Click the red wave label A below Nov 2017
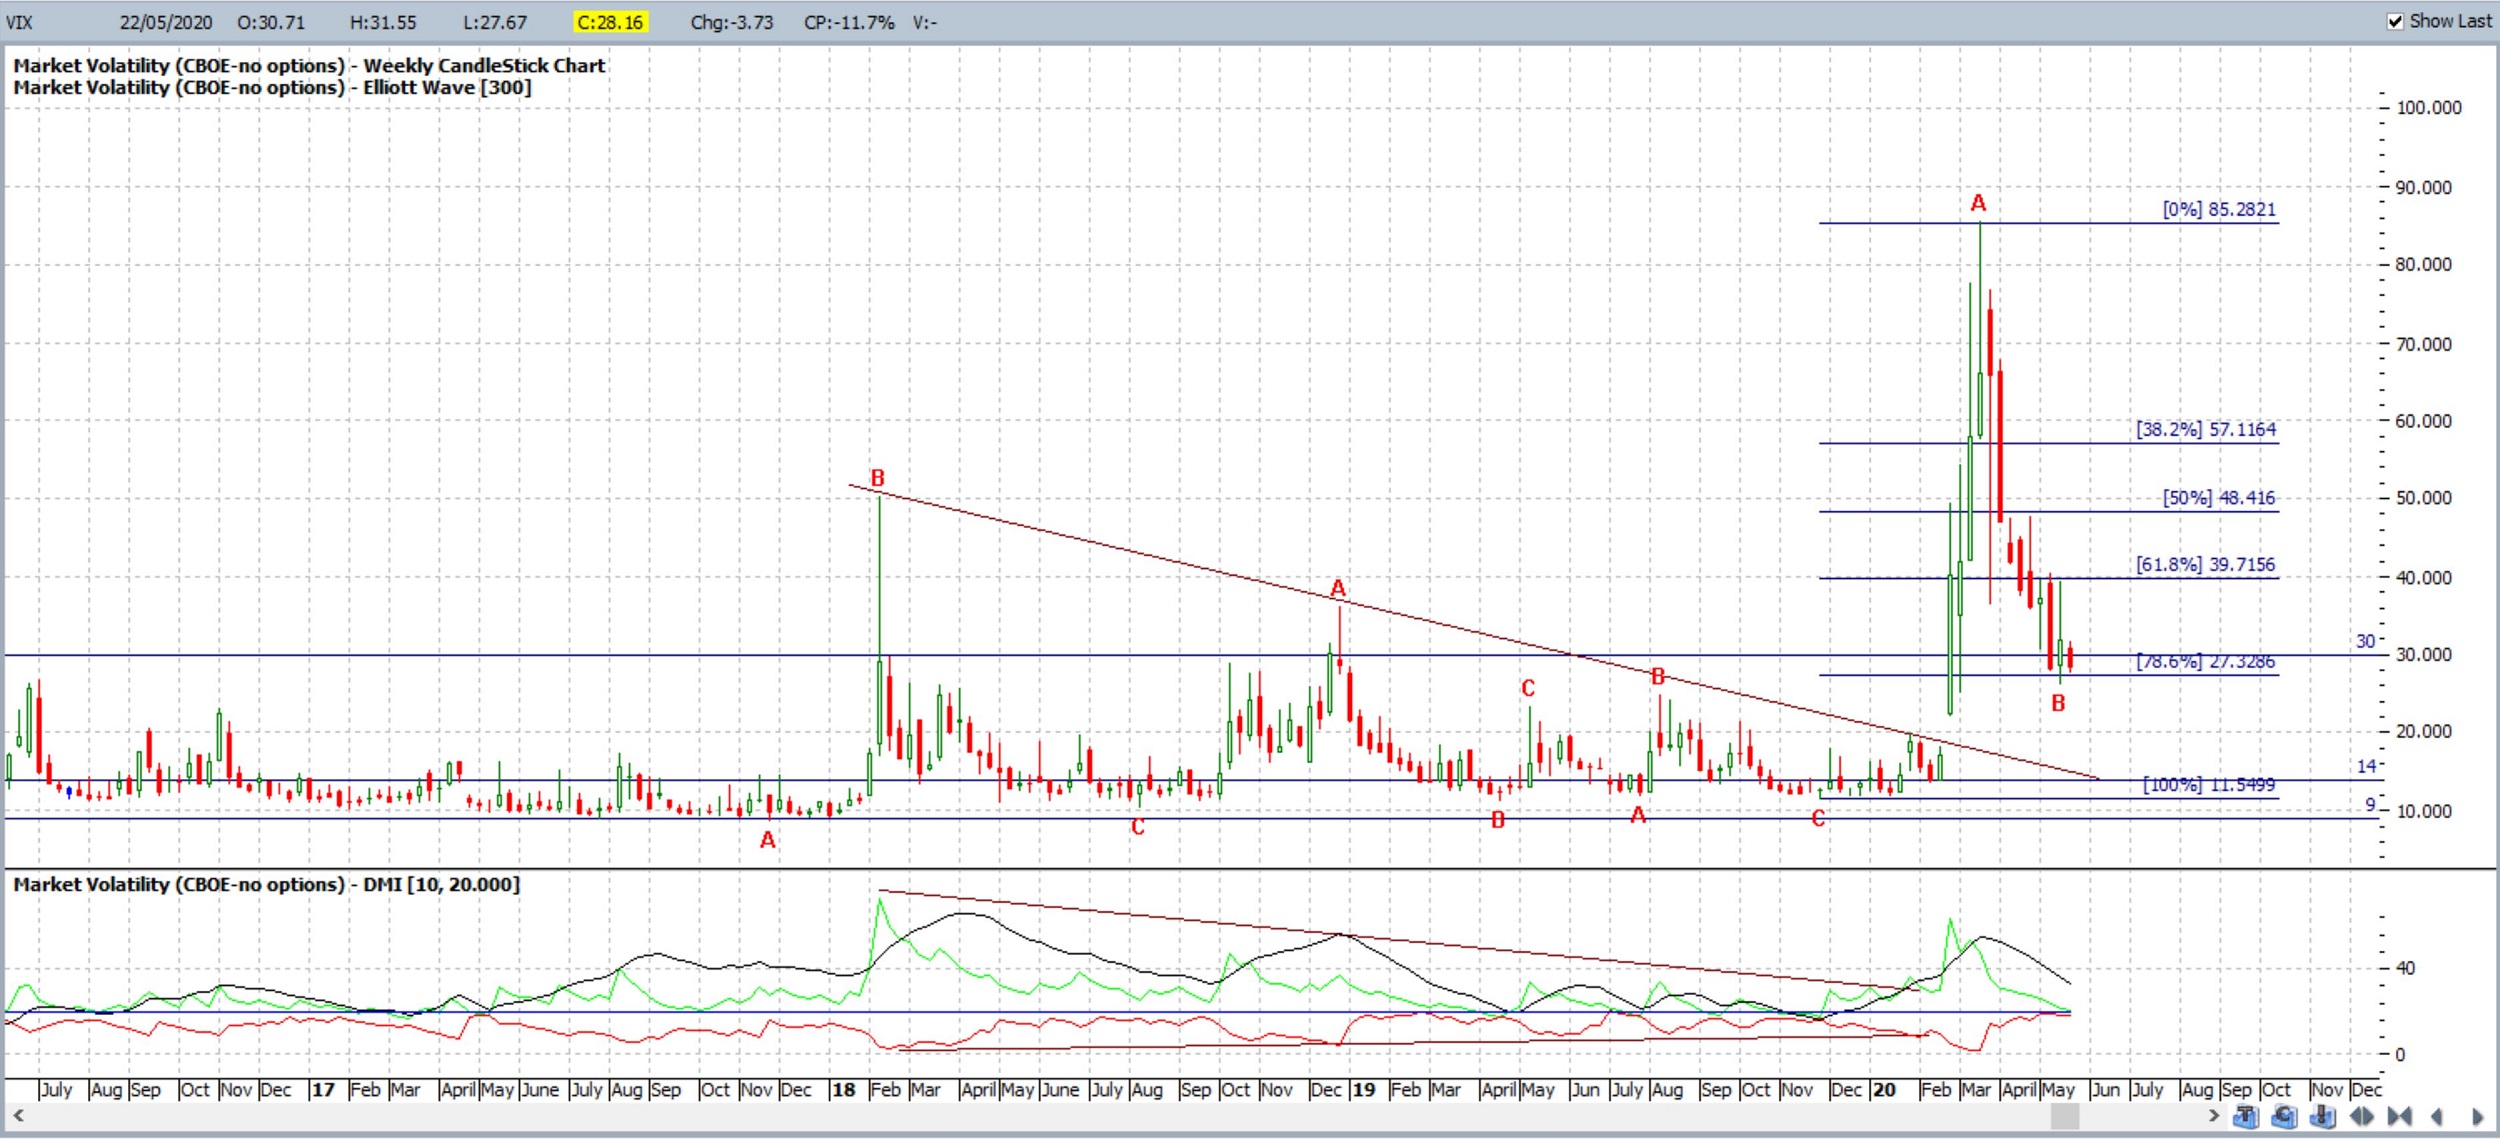 768,840
